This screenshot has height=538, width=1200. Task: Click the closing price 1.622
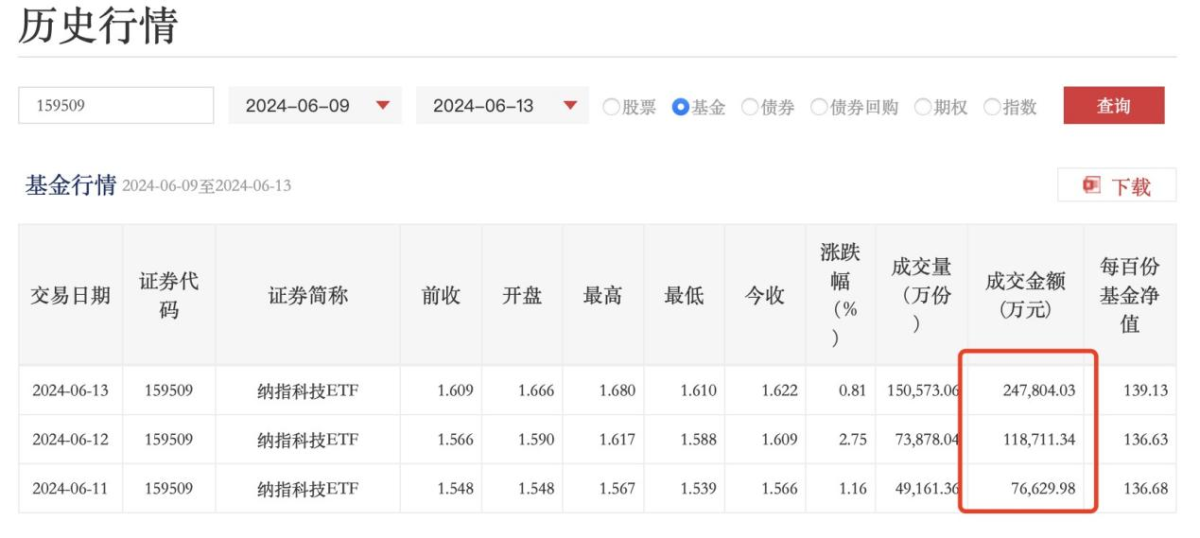tap(779, 391)
